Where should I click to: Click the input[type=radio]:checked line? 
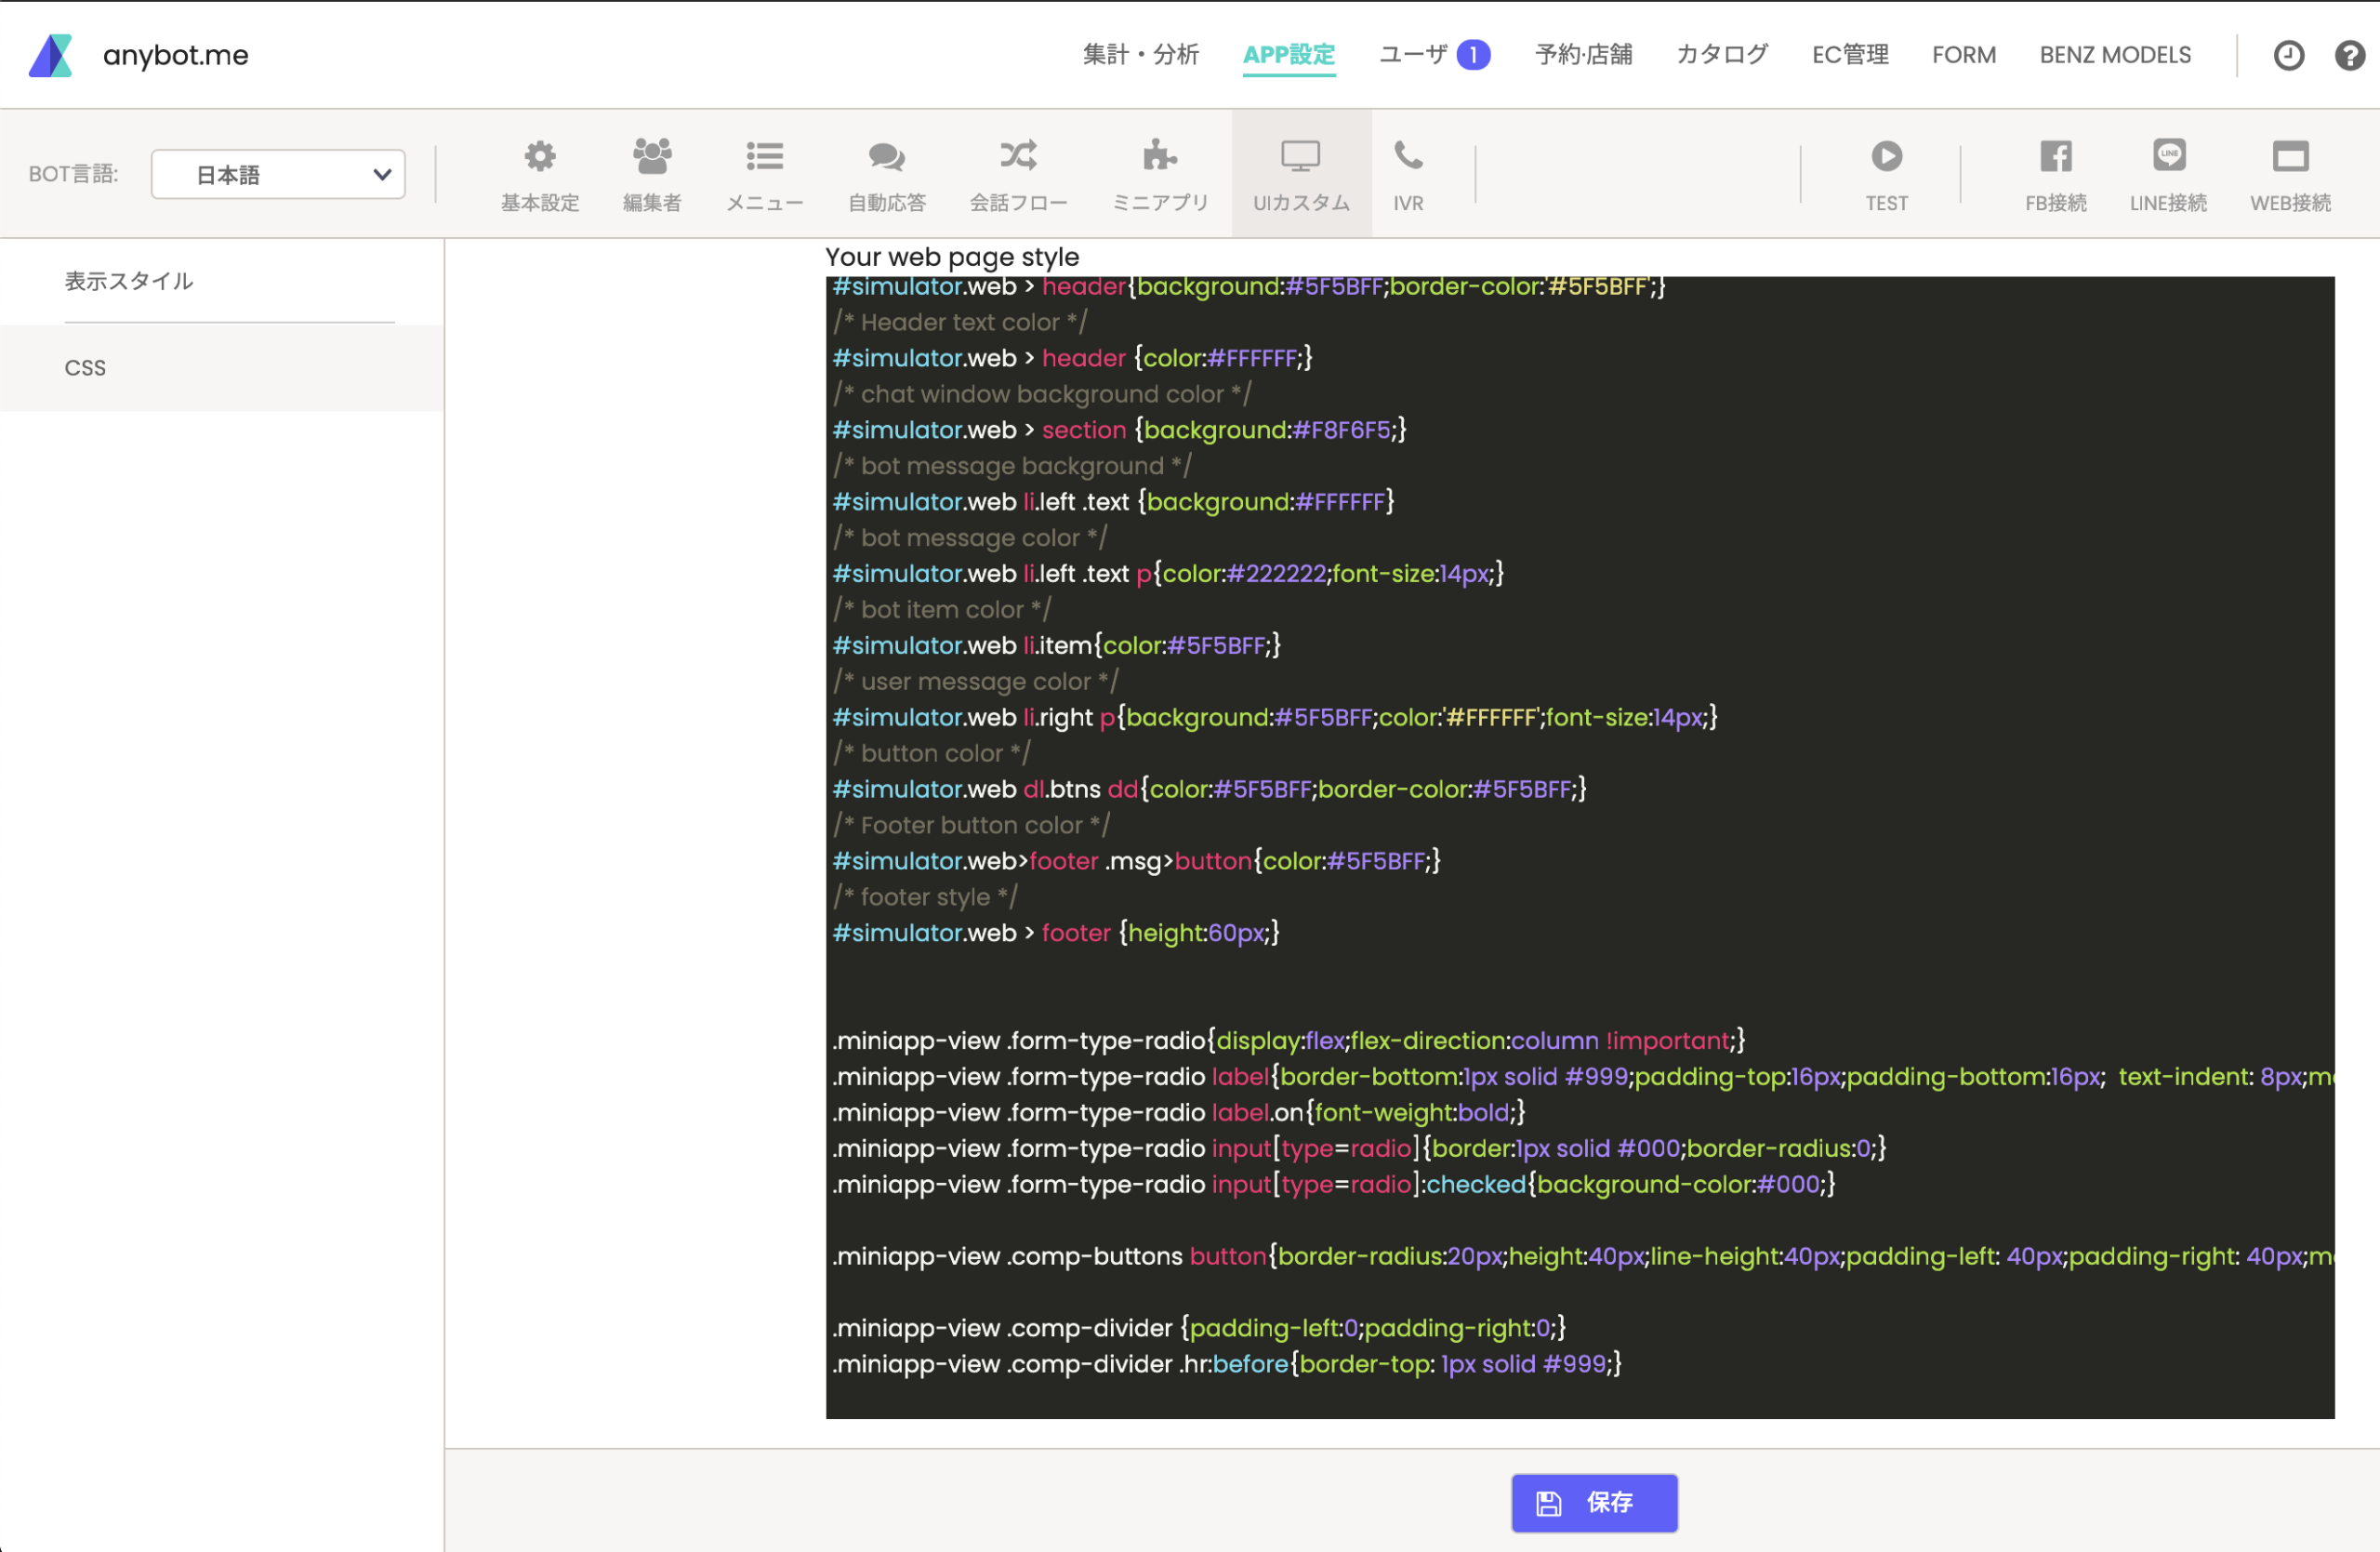click(x=1334, y=1185)
